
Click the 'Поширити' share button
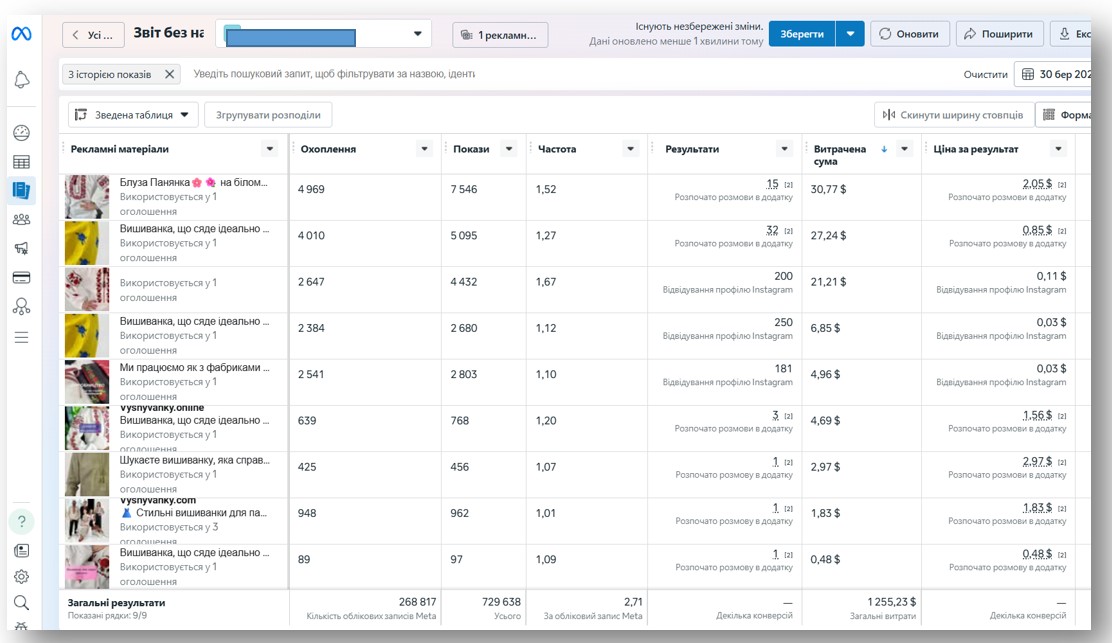1000,34
